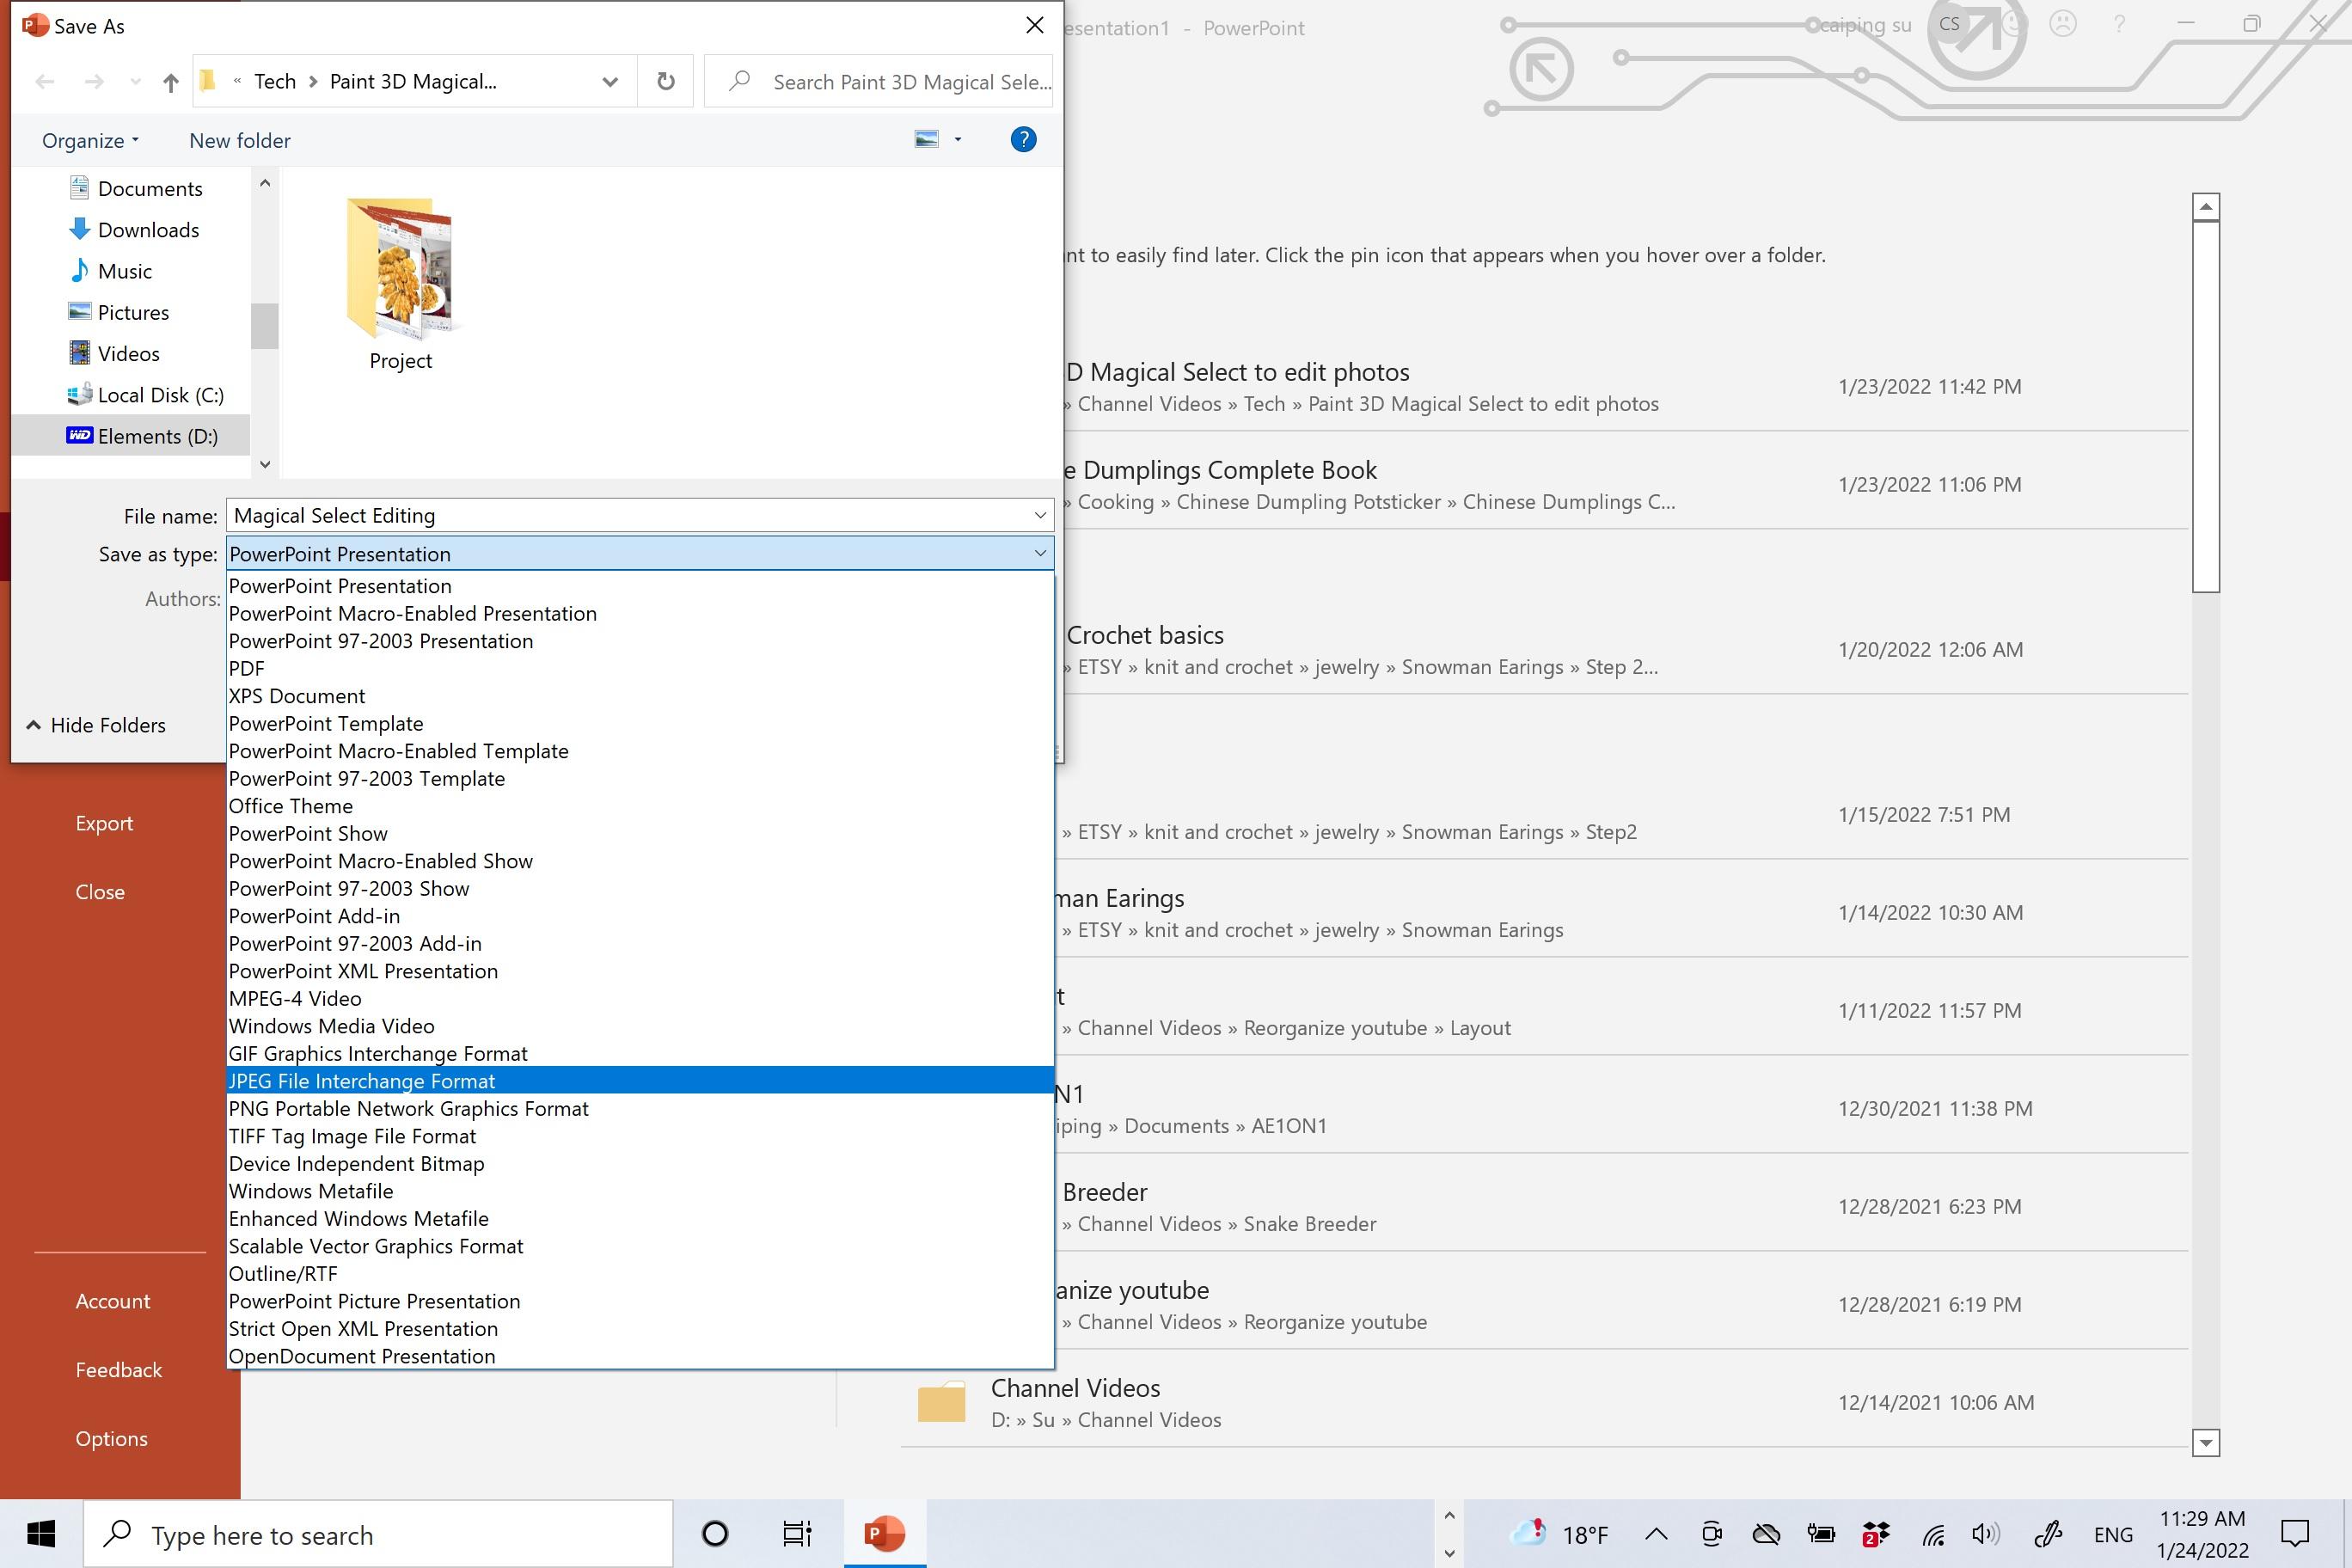Click the blue Help question mark icon
This screenshot has width=2352, height=1568.
tap(1023, 140)
